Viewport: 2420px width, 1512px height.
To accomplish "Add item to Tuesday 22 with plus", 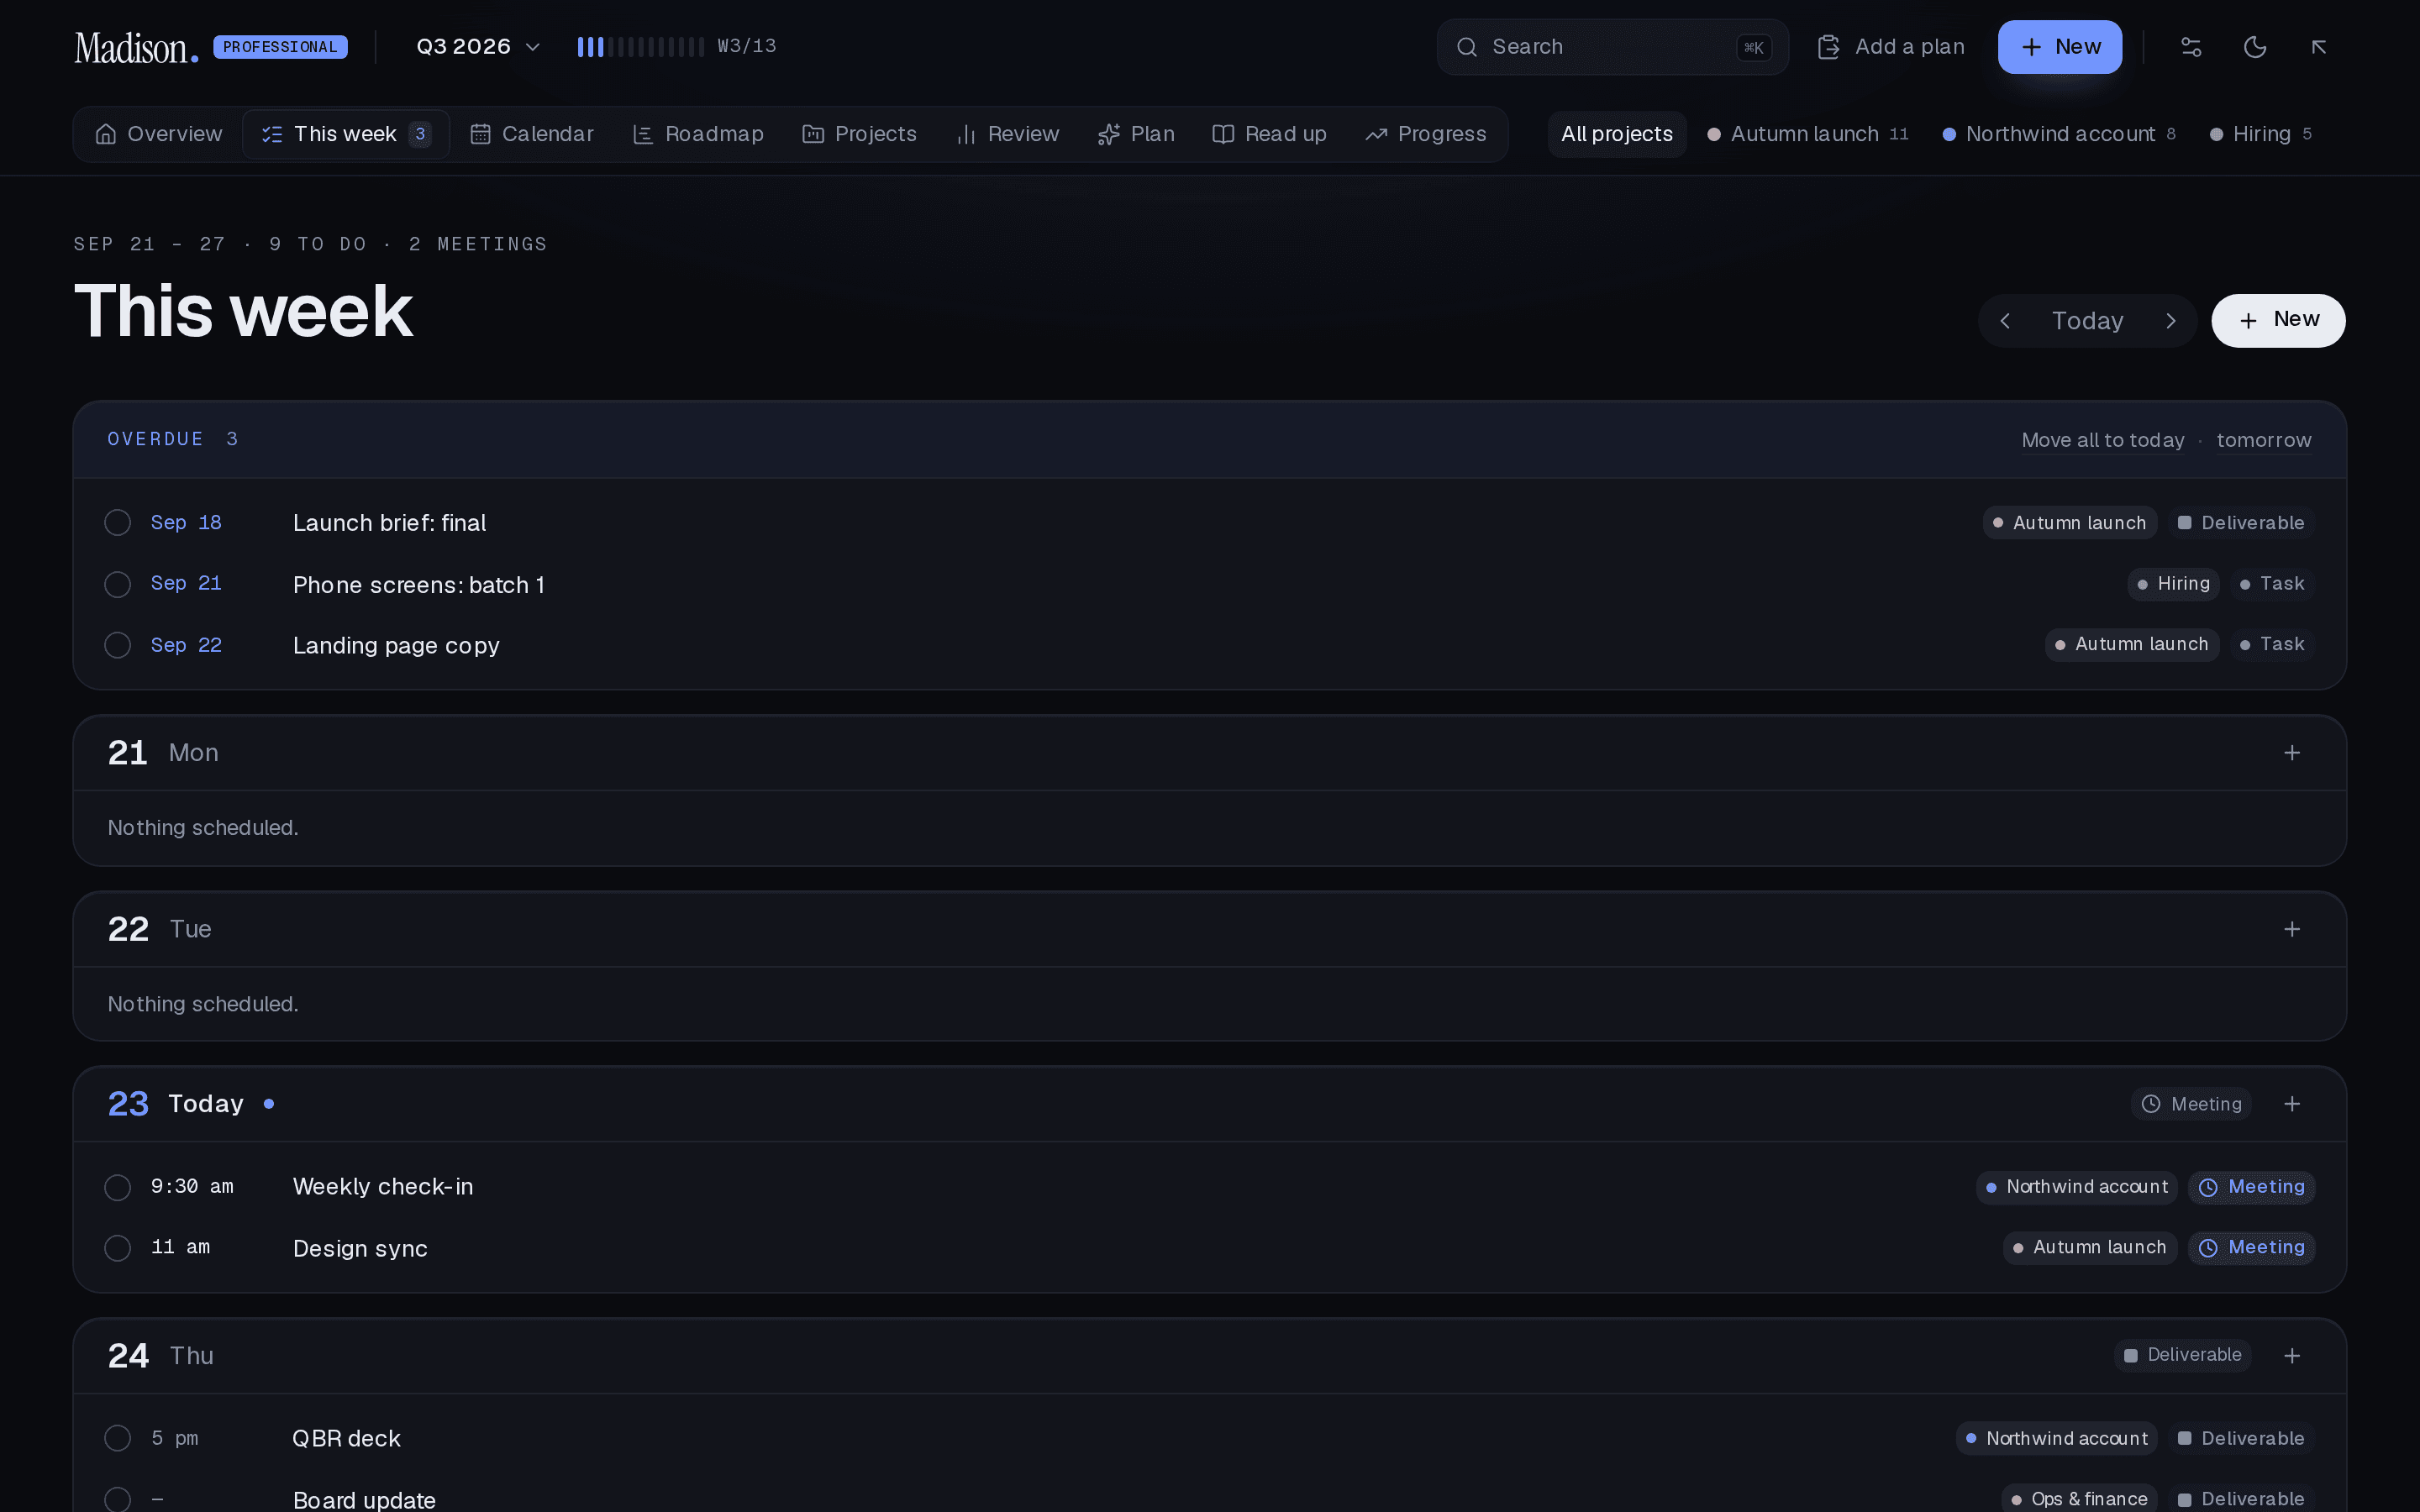I will pyautogui.click(x=2292, y=929).
